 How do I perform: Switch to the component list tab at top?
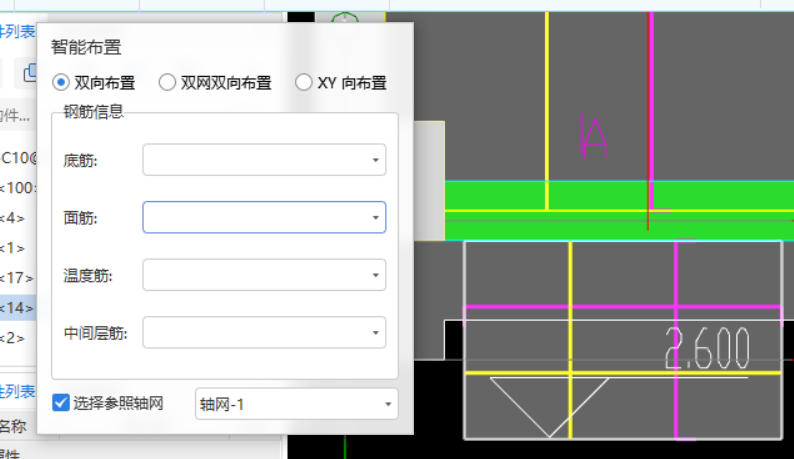coord(17,32)
